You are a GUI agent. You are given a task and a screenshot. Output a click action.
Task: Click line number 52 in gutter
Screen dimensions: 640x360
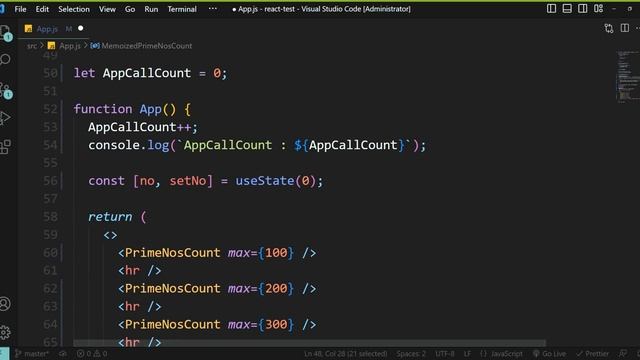(50, 109)
